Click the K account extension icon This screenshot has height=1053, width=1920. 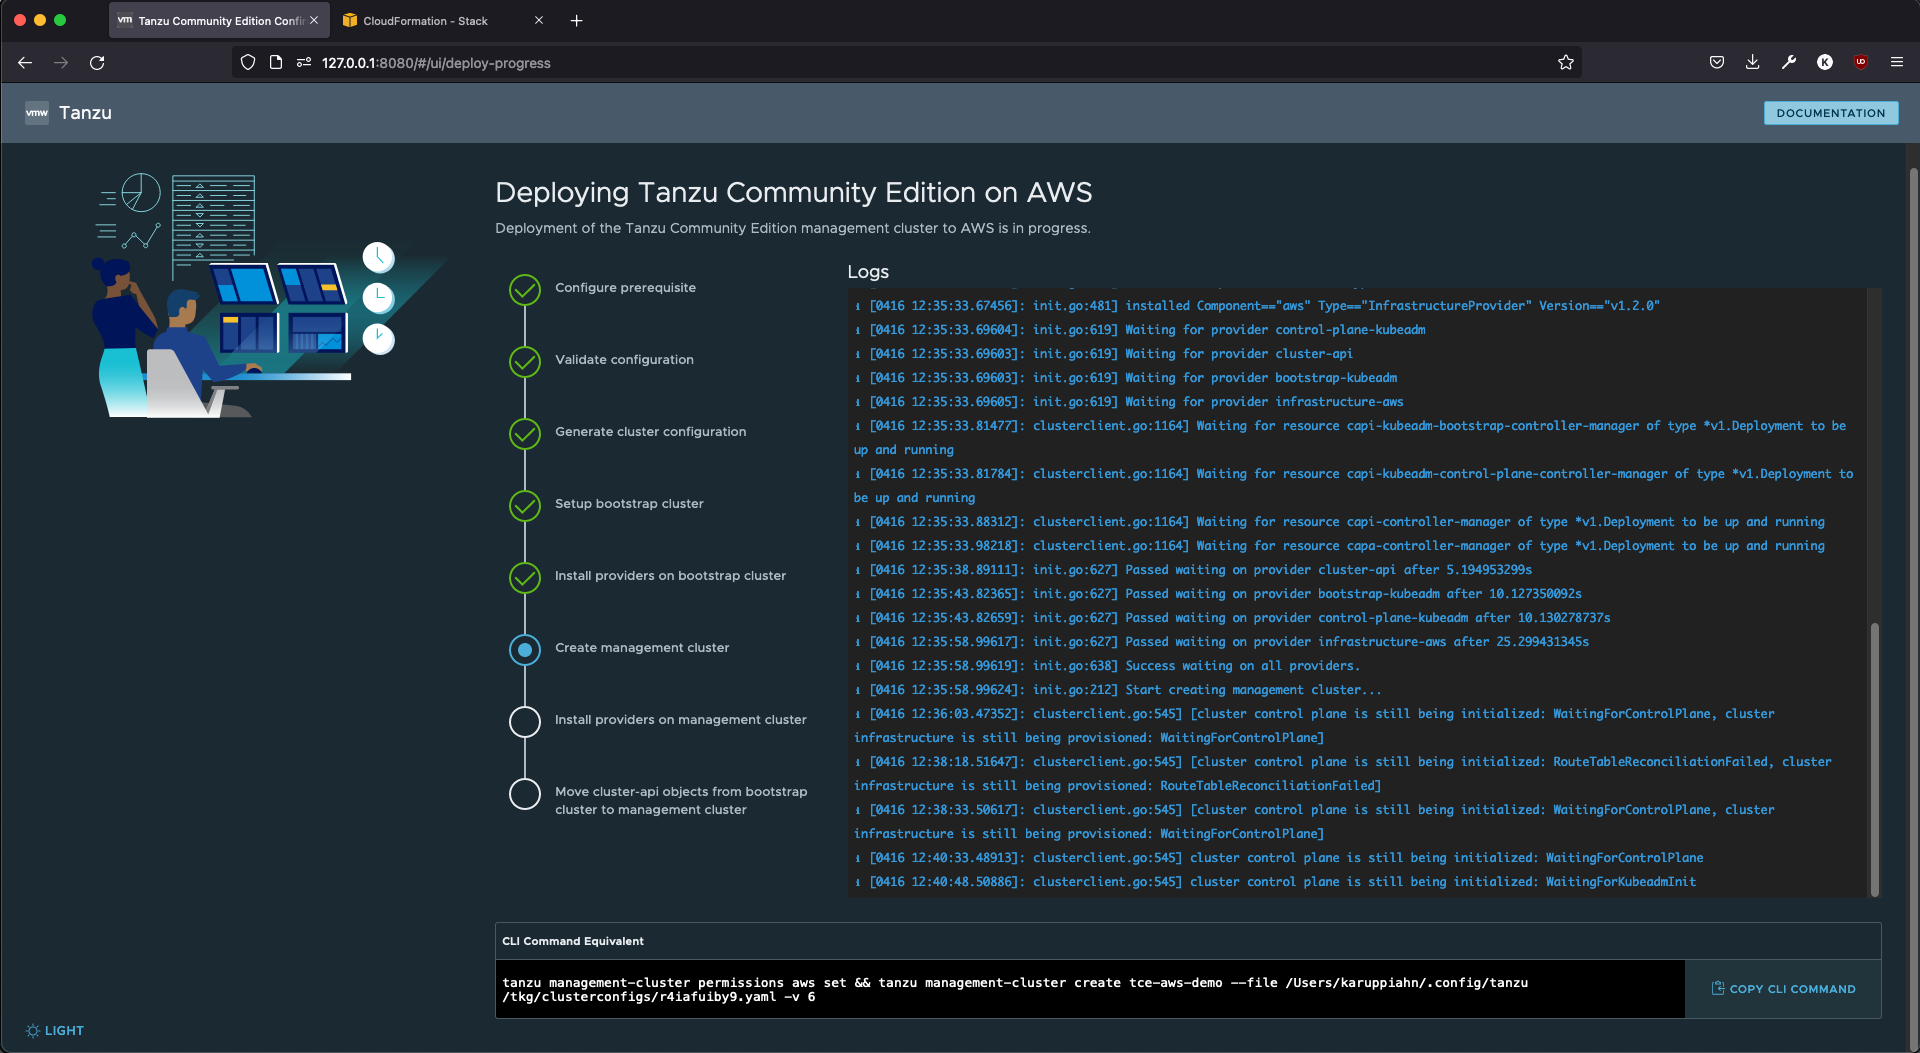point(1825,62)
